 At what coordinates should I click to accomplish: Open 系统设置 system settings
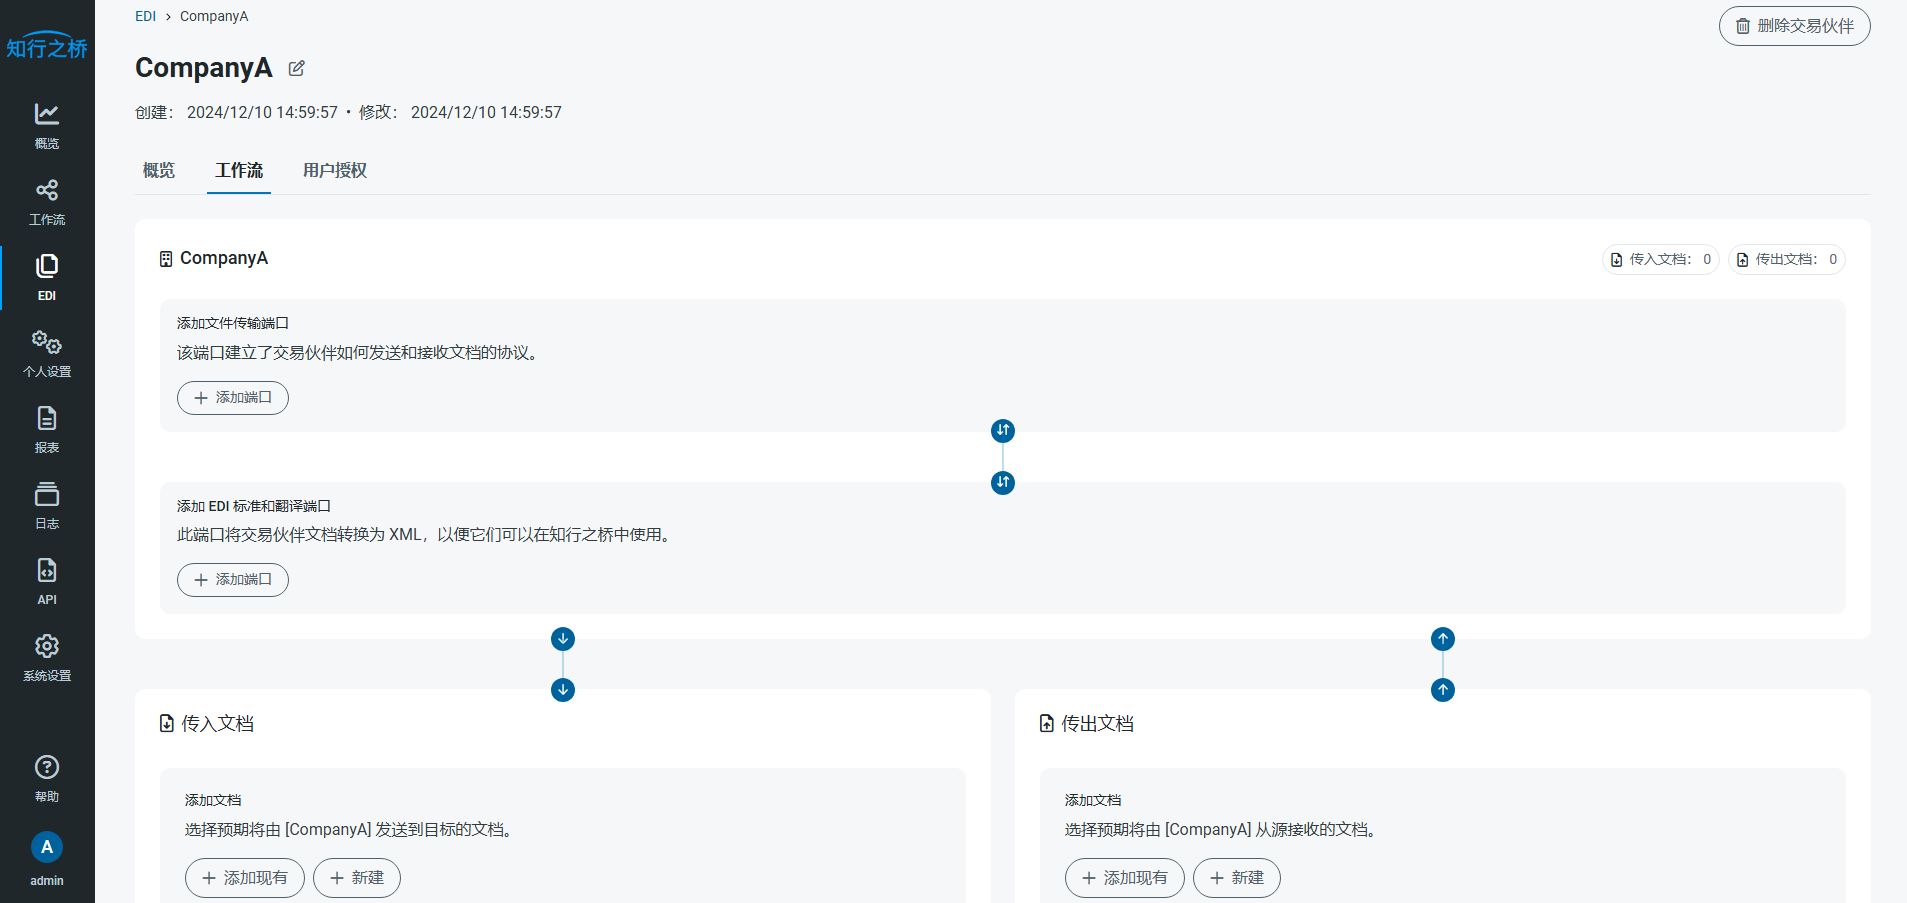pyautogui.click(x=47, y=657)
